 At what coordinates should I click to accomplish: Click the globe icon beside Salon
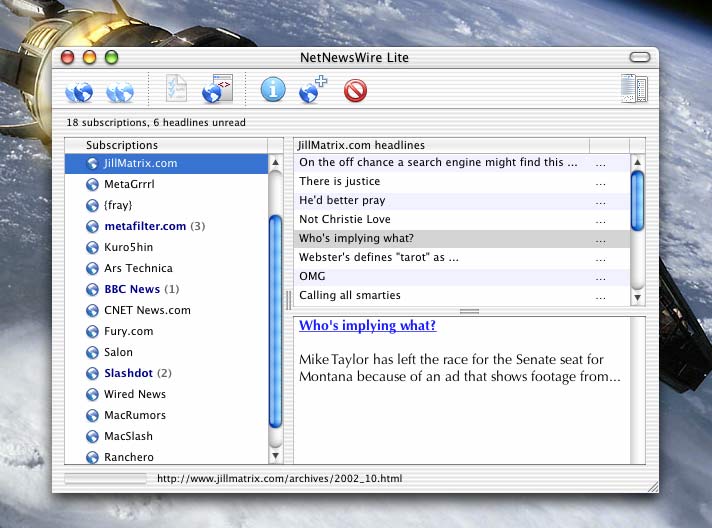coord(92,352)
